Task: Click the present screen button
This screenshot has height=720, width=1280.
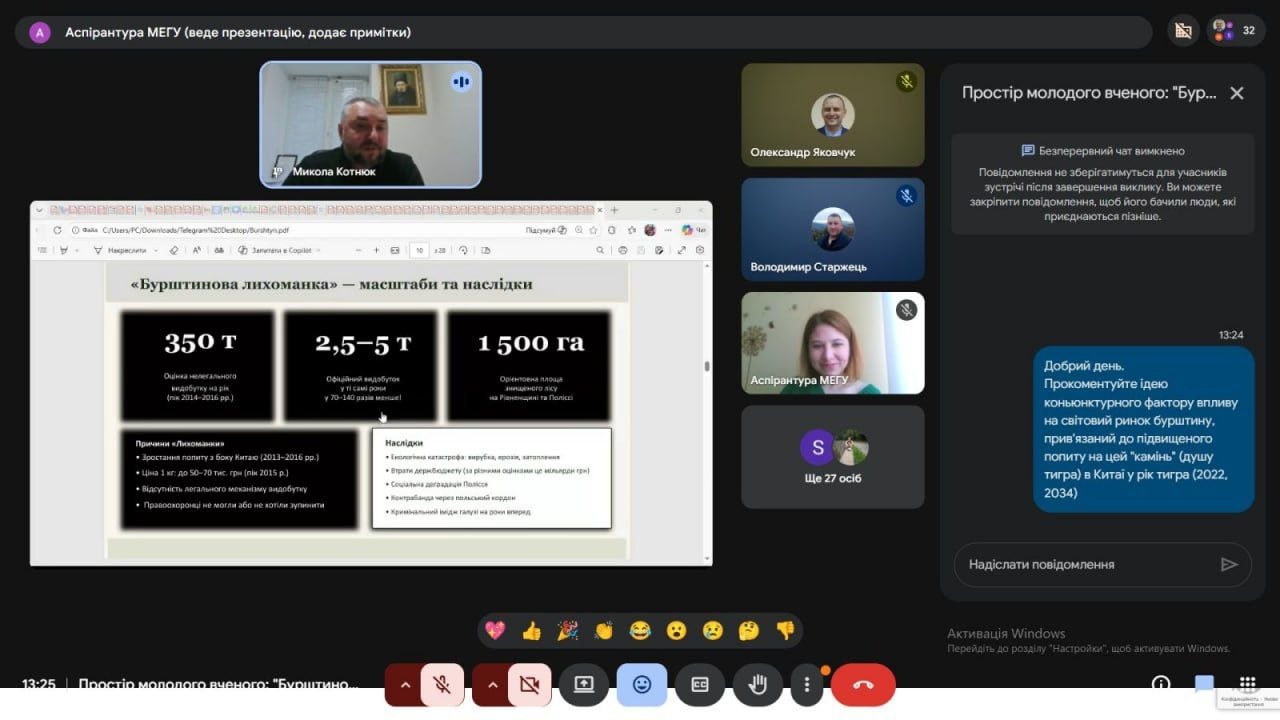Action: tap(583, 685)
